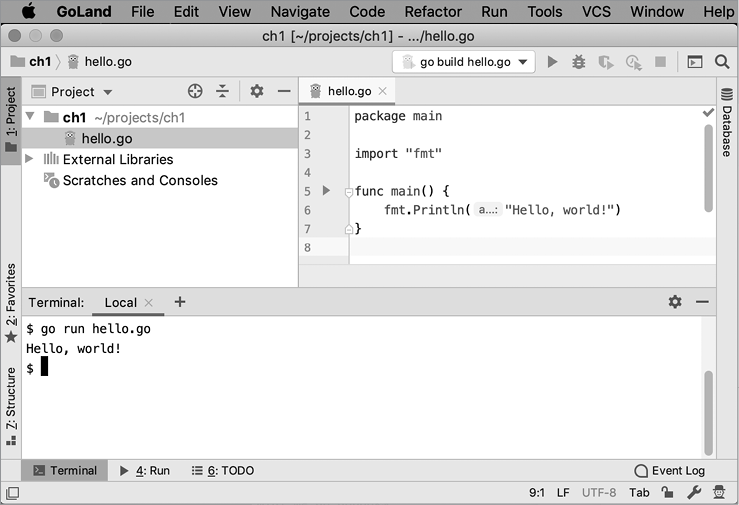Click the run gutter arrow beside func main
Image resolution: width=739 pixels, height=505 pixels.
pyautogui.click(x=326, y=191)
